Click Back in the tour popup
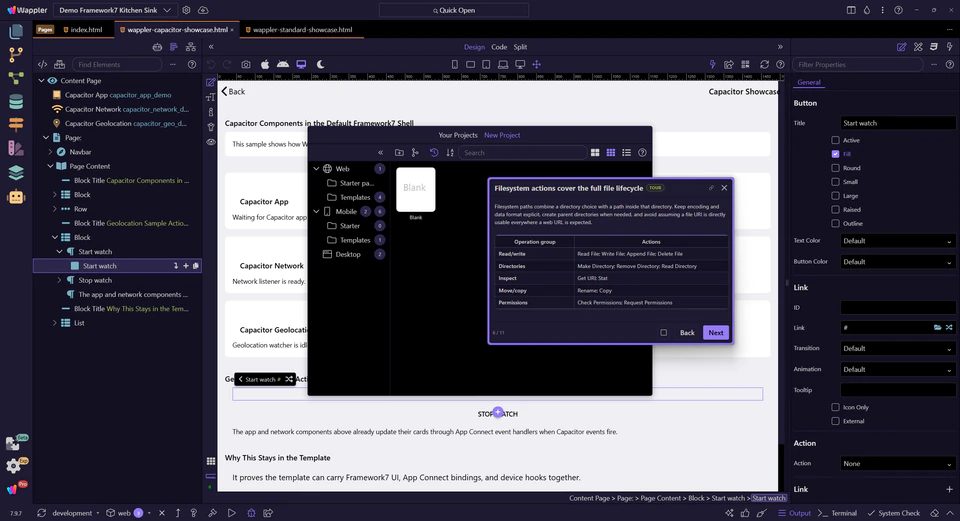The width and height of the screenshot is (960, 521). point(687,332)
